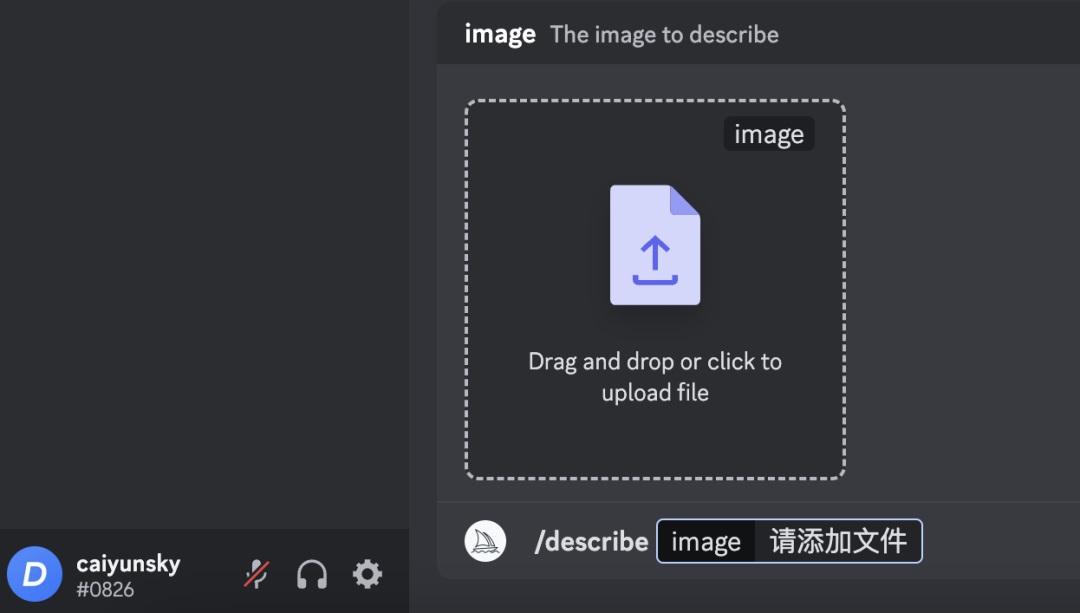Screen dimensions: 1080x613
Task: Toggle microphone mute state in voice panel
Action: [256, 574]
